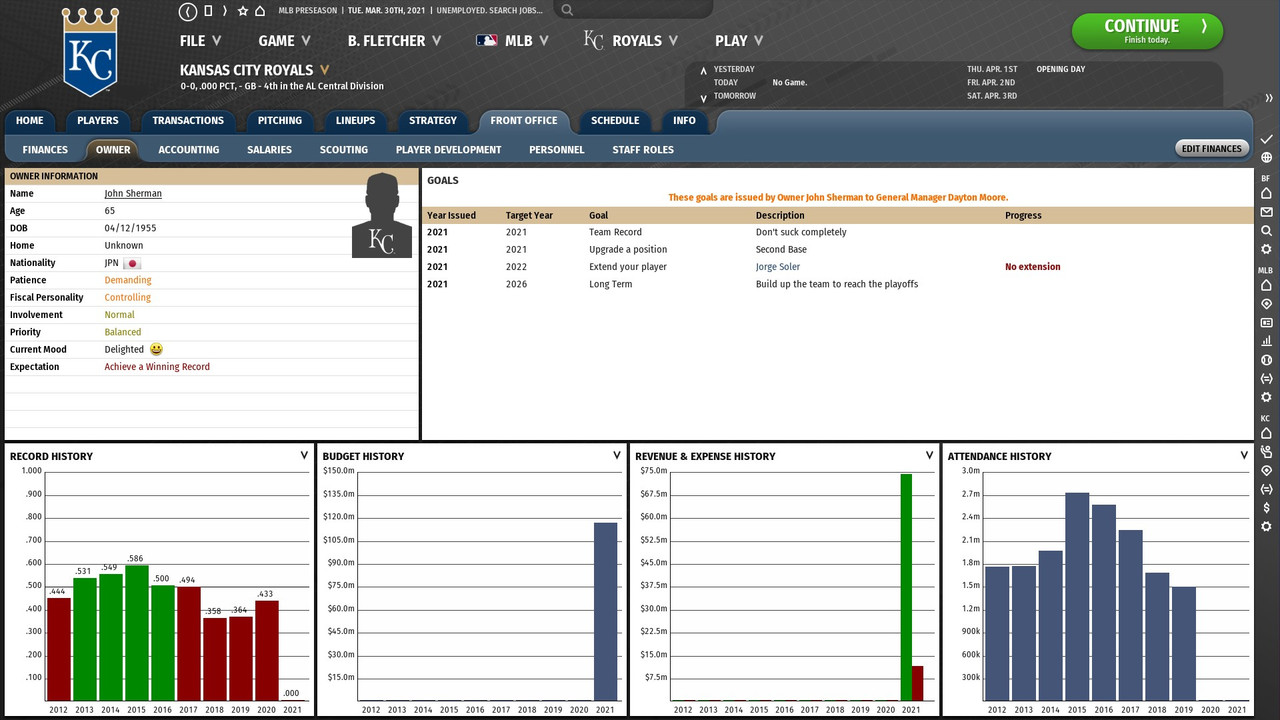Click the diamond icon under MLB section
The height and width of the screenshot is (720, 1280).
(x=1266, y=304)
